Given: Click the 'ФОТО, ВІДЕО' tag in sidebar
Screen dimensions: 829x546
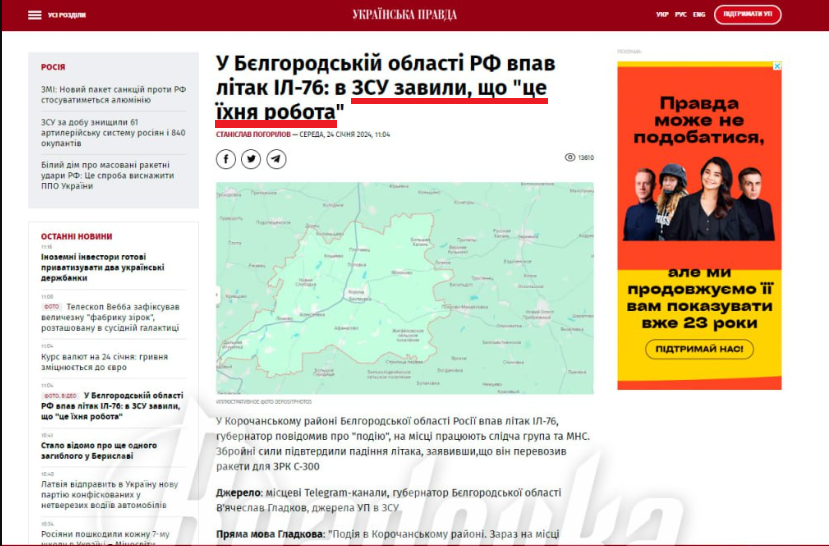Looking at the screenshot, I should [x=61, y=396].
